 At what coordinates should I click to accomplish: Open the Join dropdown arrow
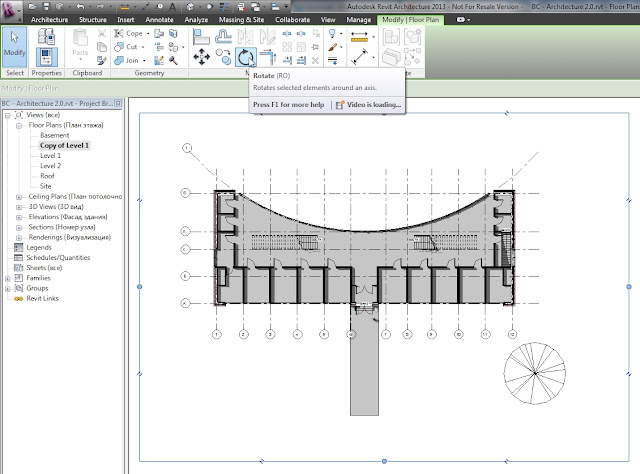[x=144, y=61]
